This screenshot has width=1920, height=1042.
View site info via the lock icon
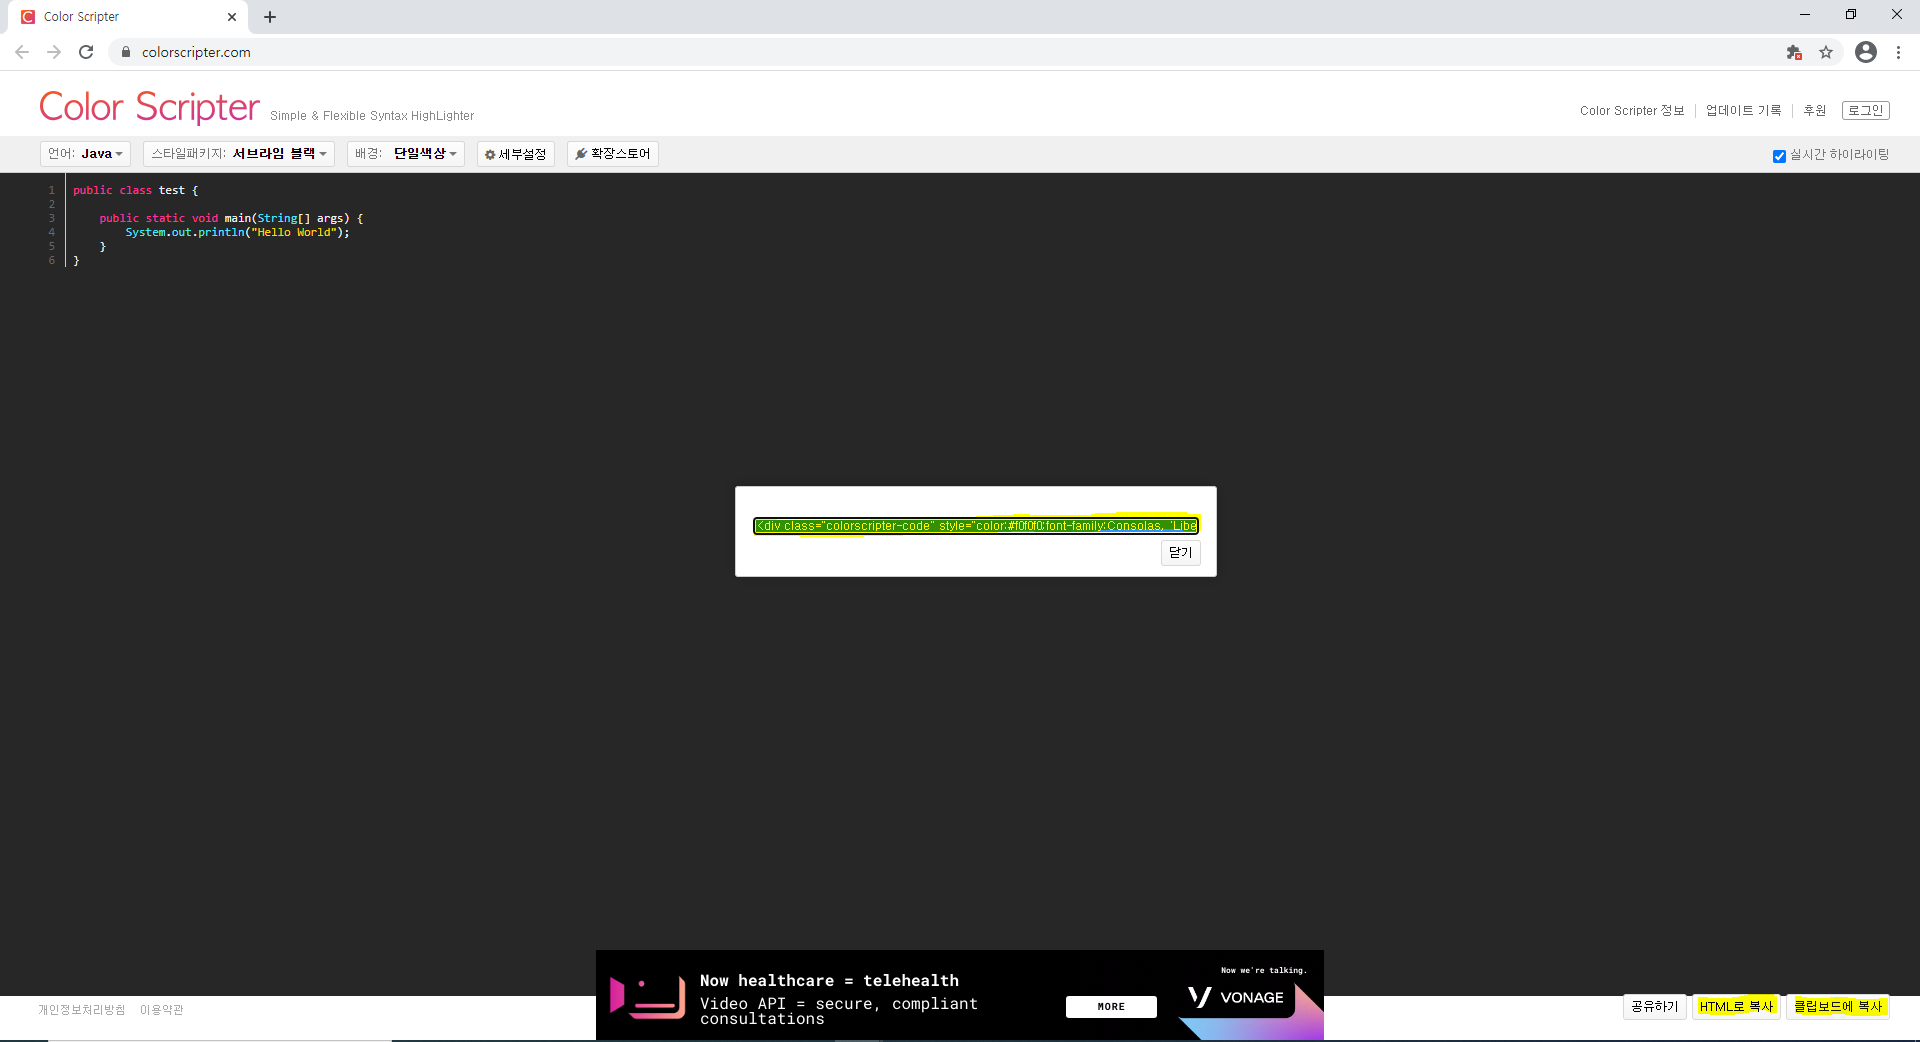tap(126, 52)
